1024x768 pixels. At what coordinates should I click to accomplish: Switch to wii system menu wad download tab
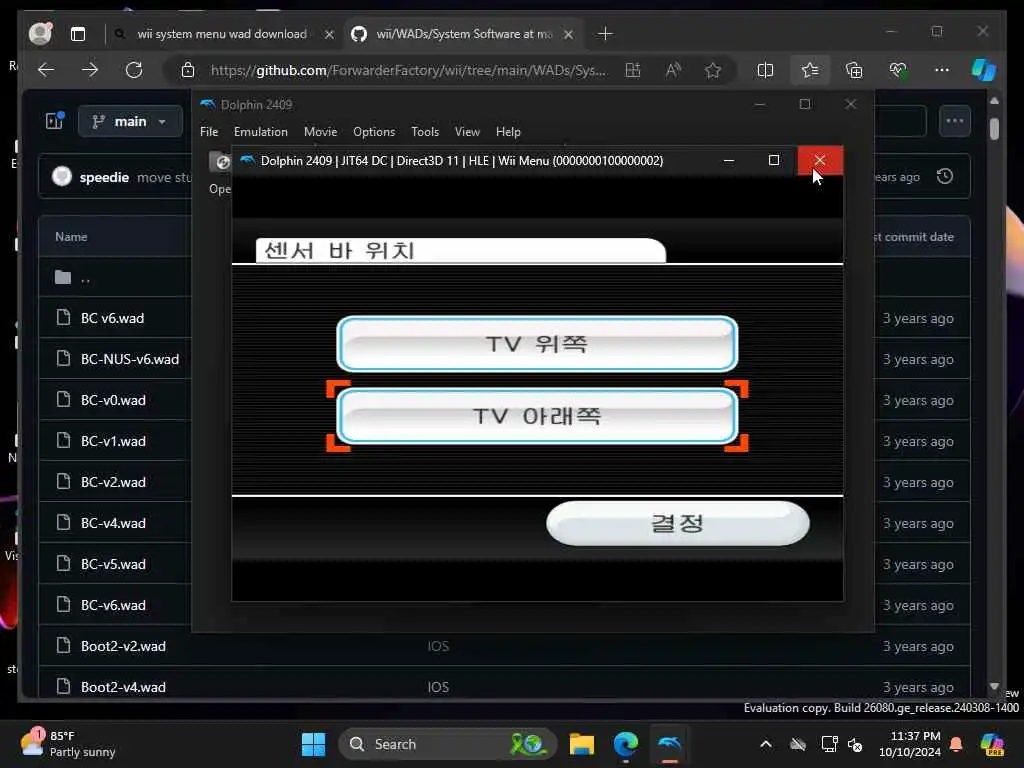pos(222,34)
